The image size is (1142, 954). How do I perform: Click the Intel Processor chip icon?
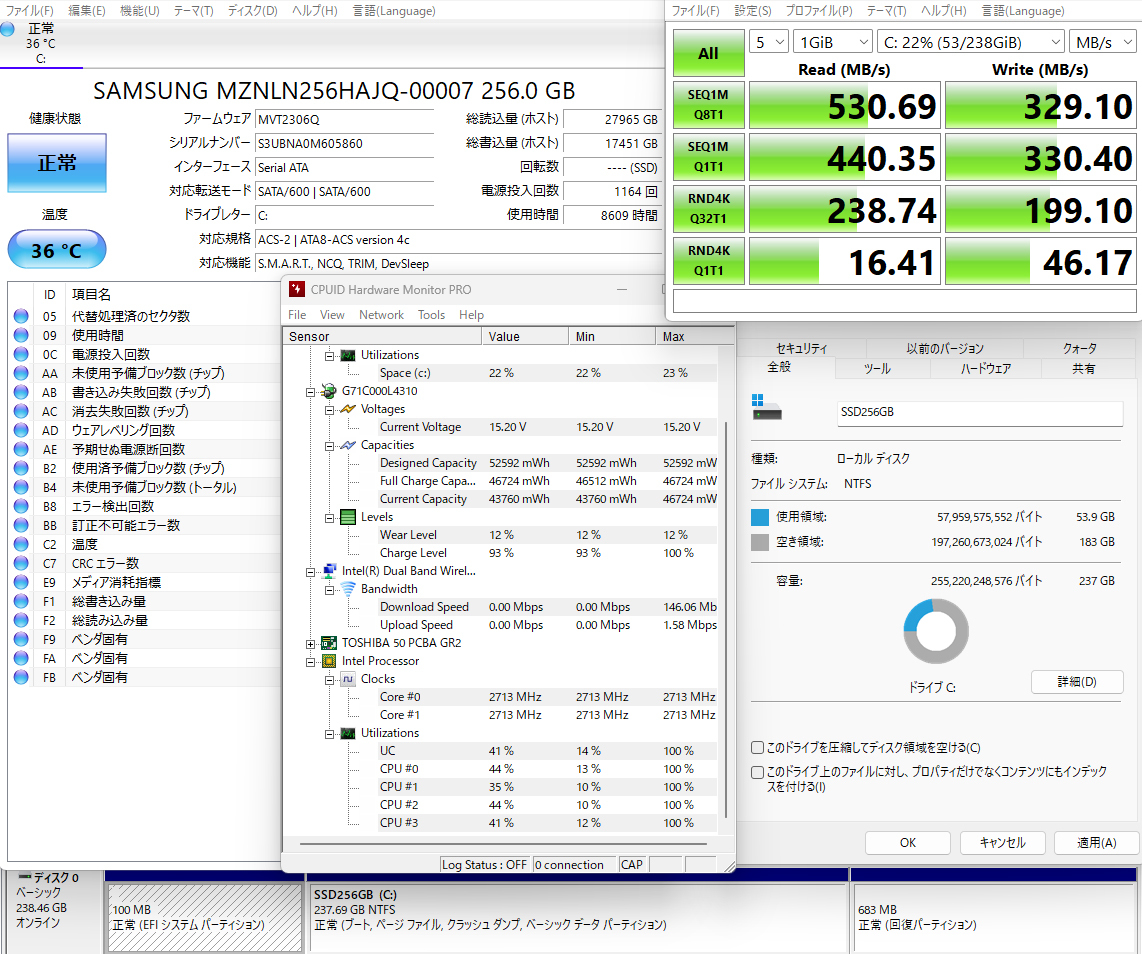(329, 661)
